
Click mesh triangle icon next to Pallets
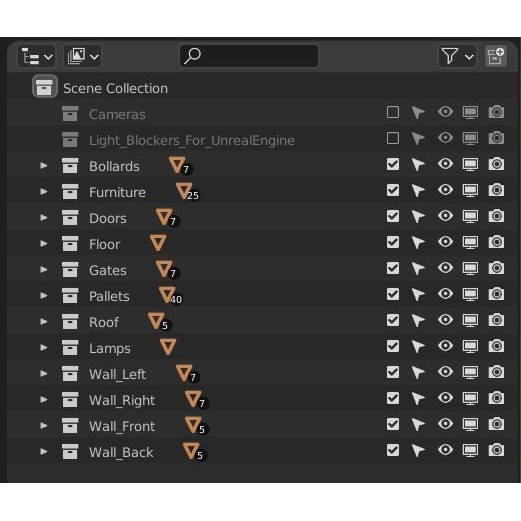pyautogui.click(x=167, y=295)
